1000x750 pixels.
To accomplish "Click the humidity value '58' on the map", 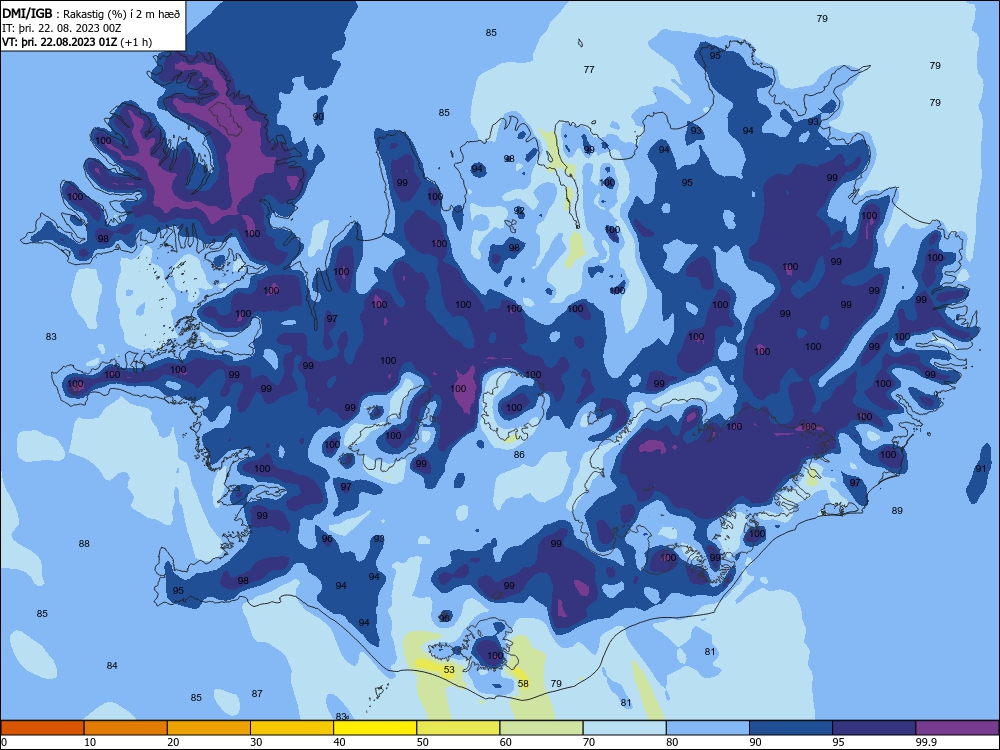I will click(x=523, y=684).
